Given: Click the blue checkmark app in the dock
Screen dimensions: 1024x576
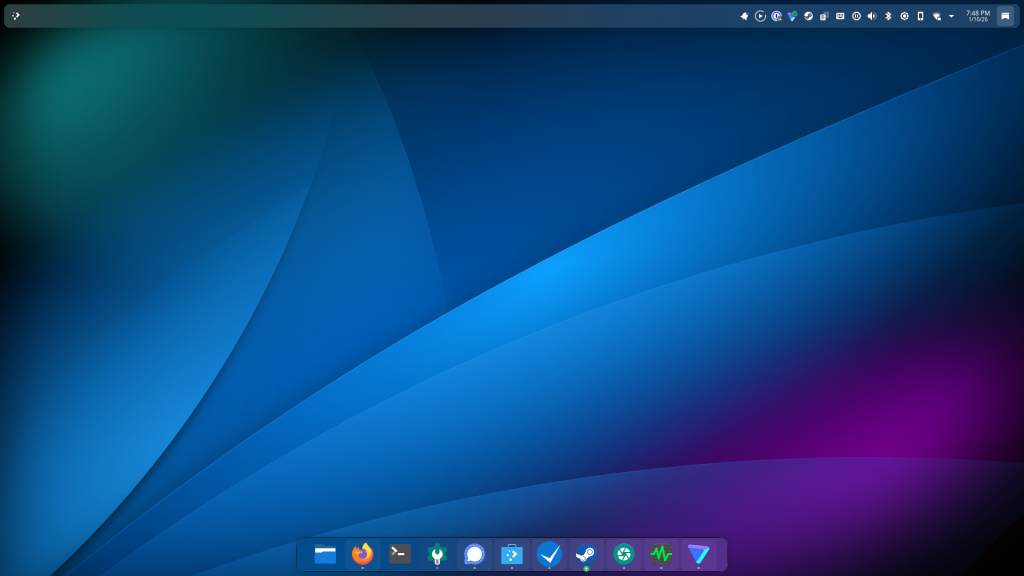Looking at the screenshot, I should pyautogui.click(x=549, y=554).
